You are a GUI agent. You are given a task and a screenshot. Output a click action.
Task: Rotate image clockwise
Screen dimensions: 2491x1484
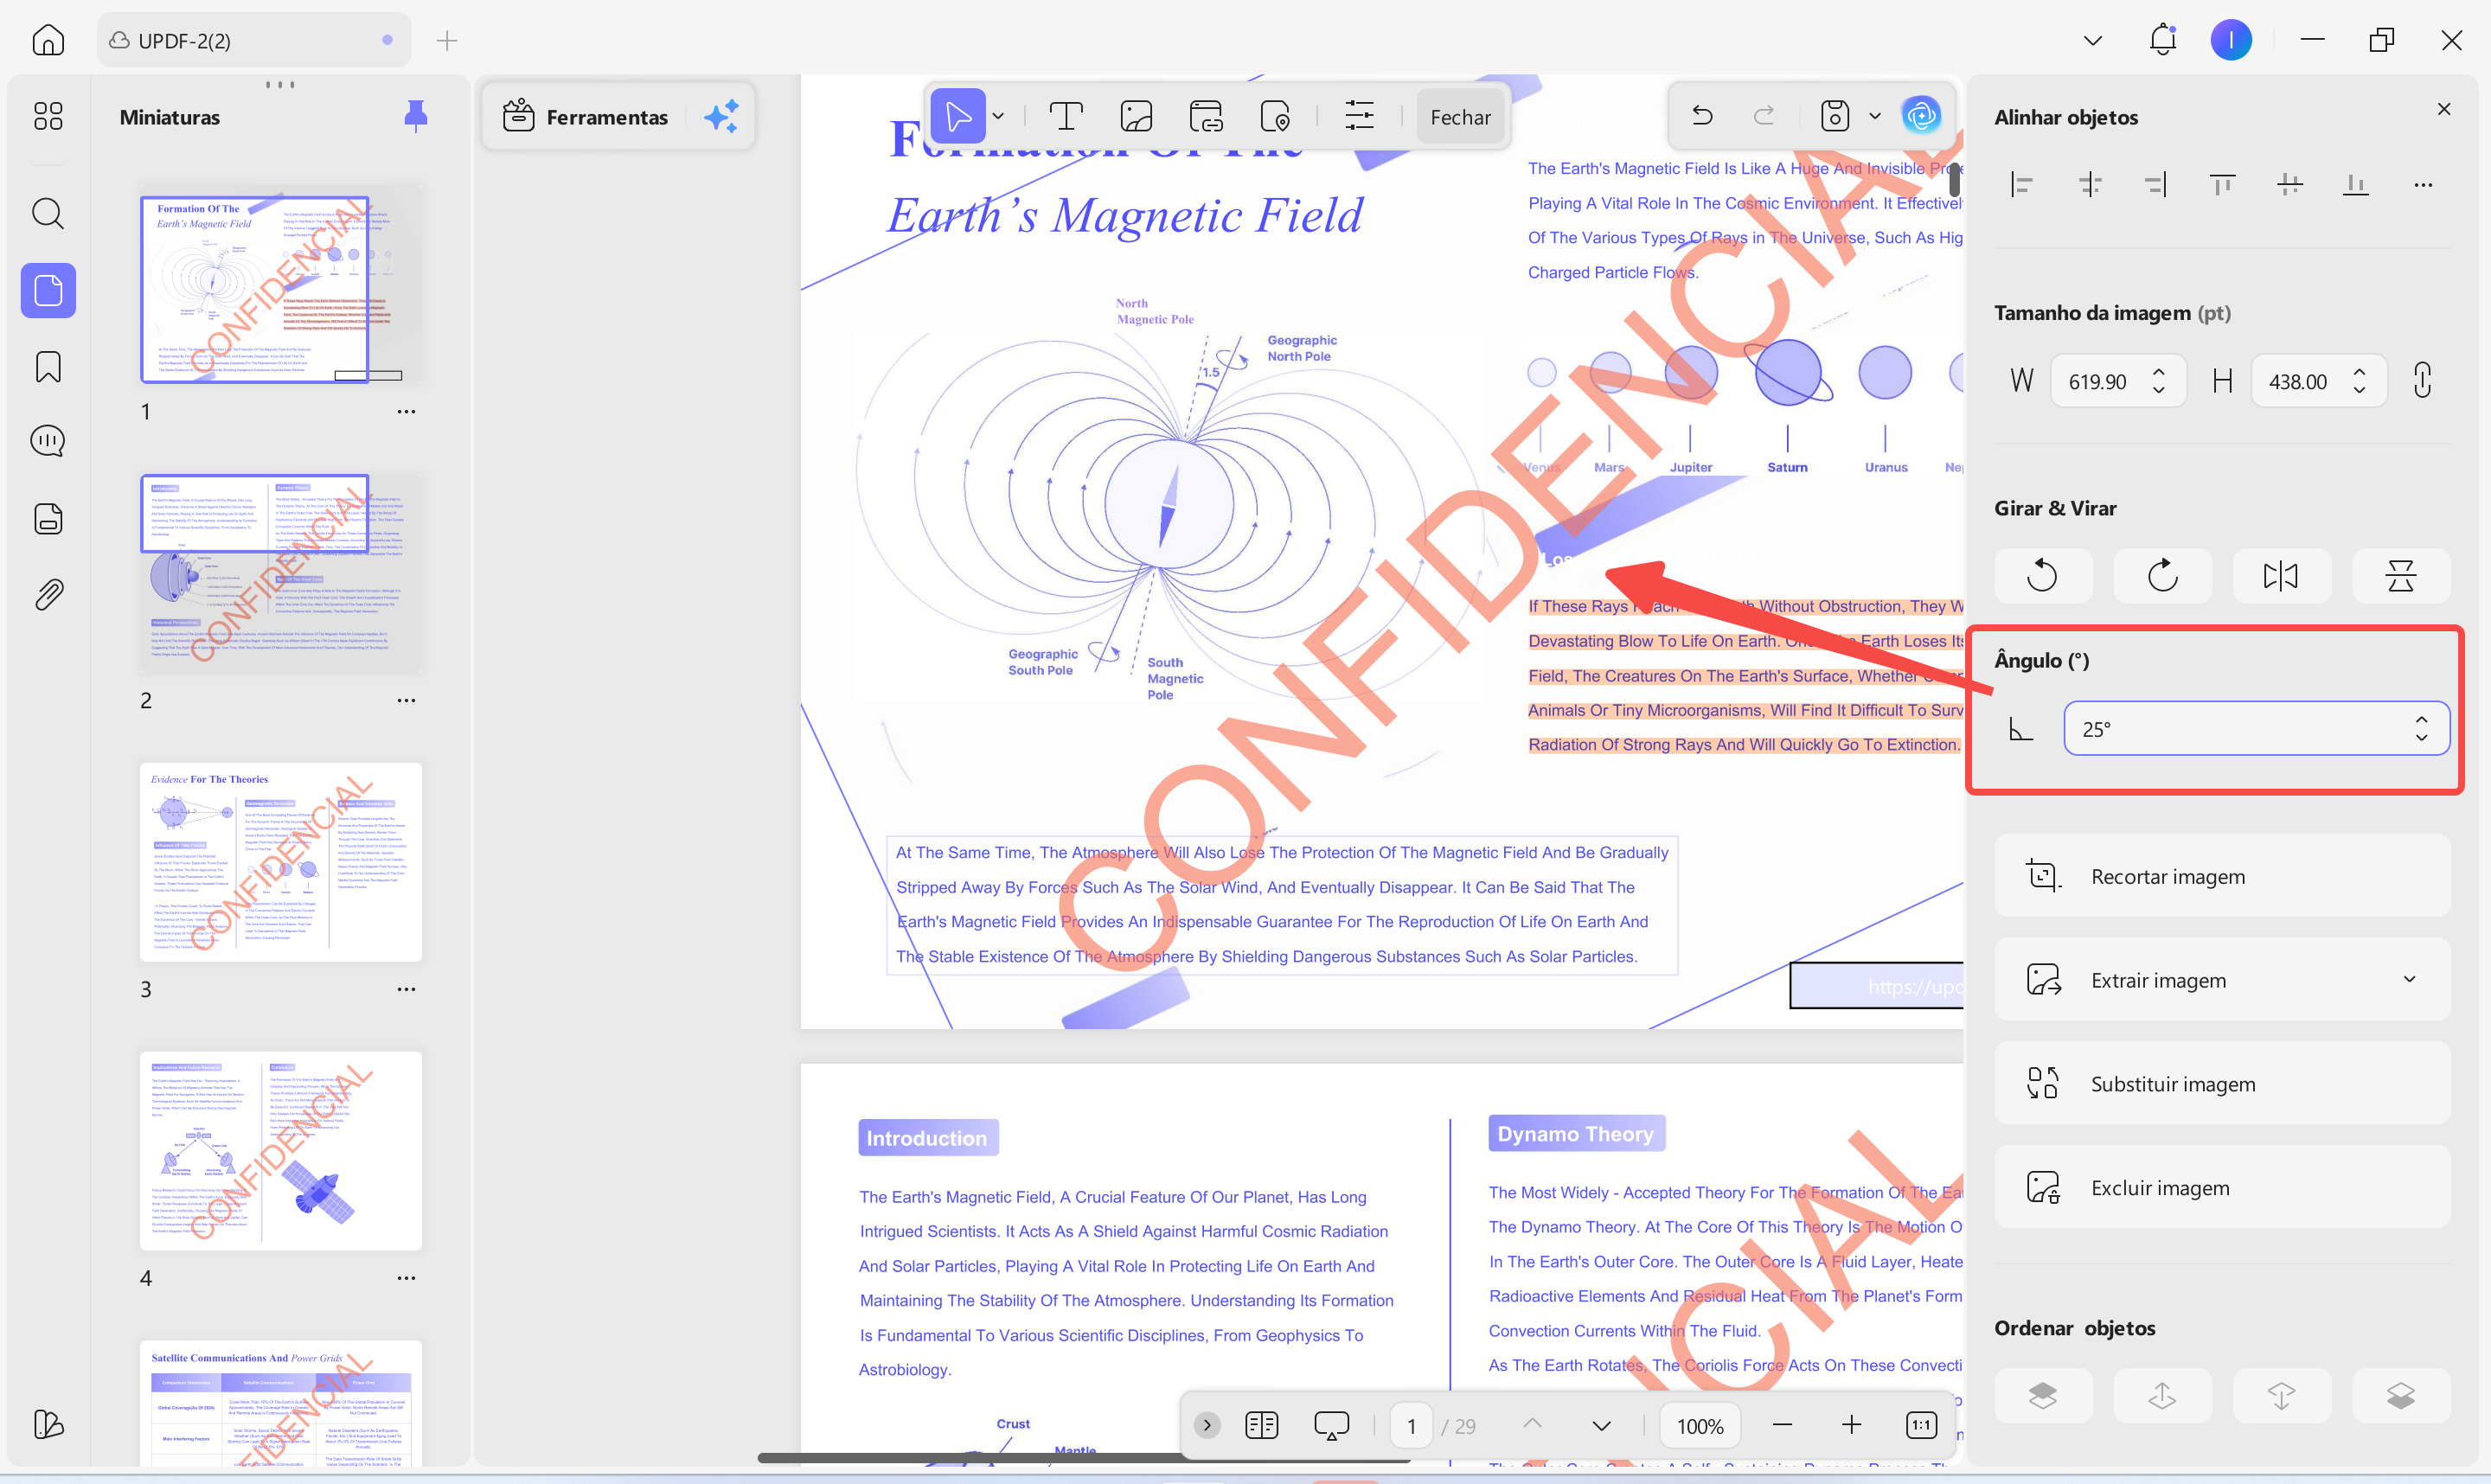[2162, 576]
